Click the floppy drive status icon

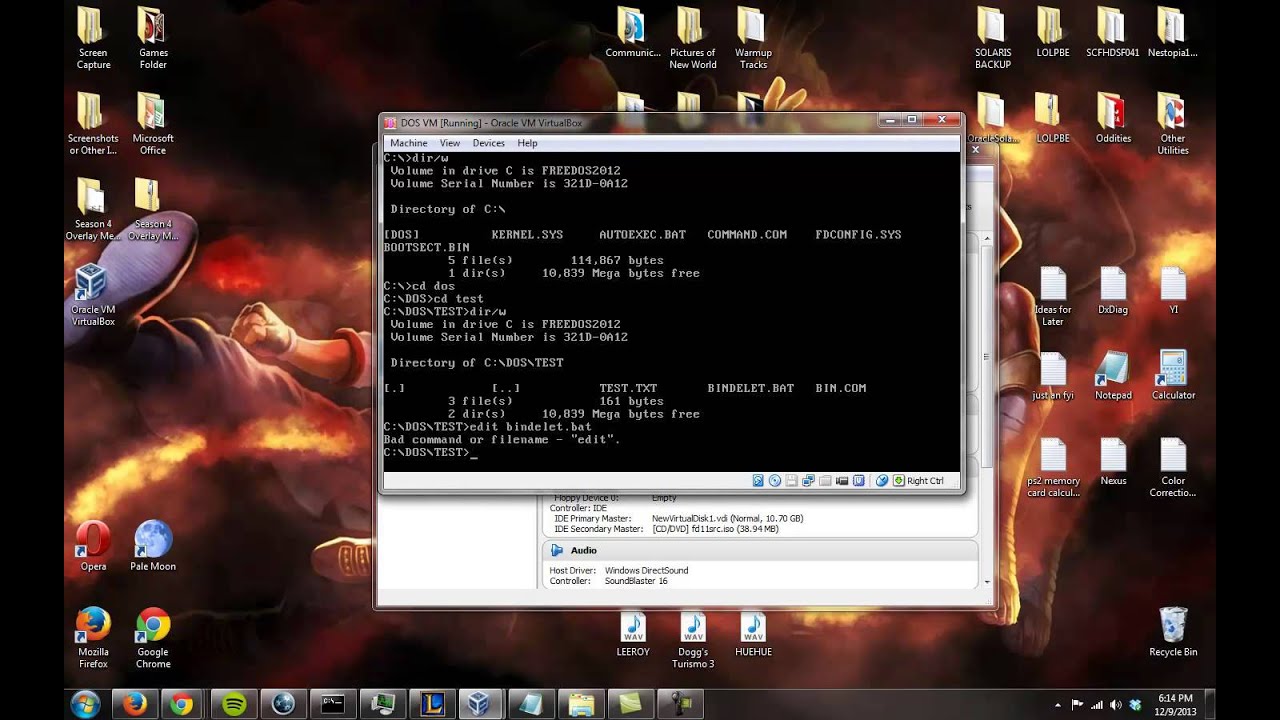click(x=791, y=481)
